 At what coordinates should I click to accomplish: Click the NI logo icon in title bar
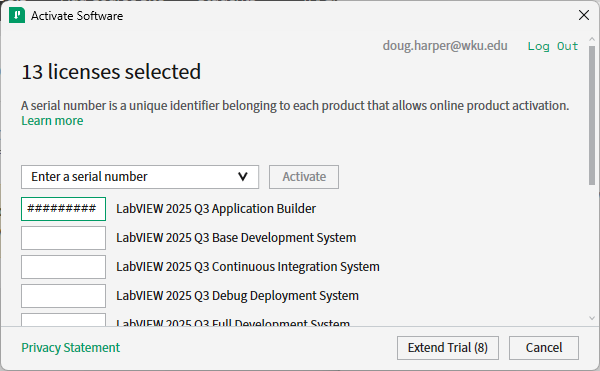point(17,16)
